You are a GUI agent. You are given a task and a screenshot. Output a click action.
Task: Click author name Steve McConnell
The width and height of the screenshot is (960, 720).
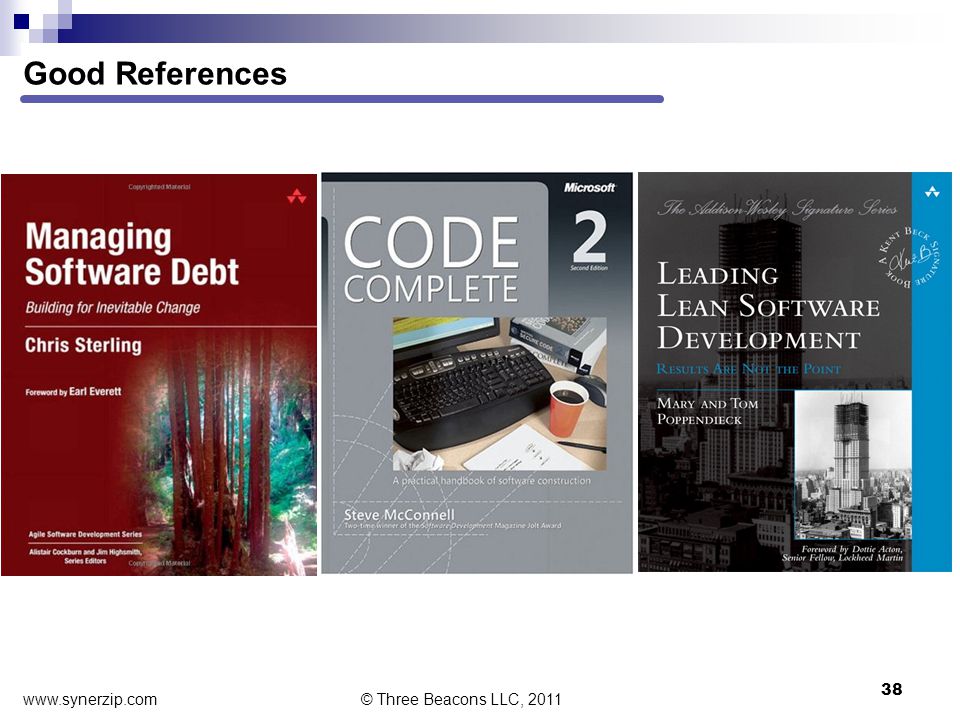click(399, 514)
